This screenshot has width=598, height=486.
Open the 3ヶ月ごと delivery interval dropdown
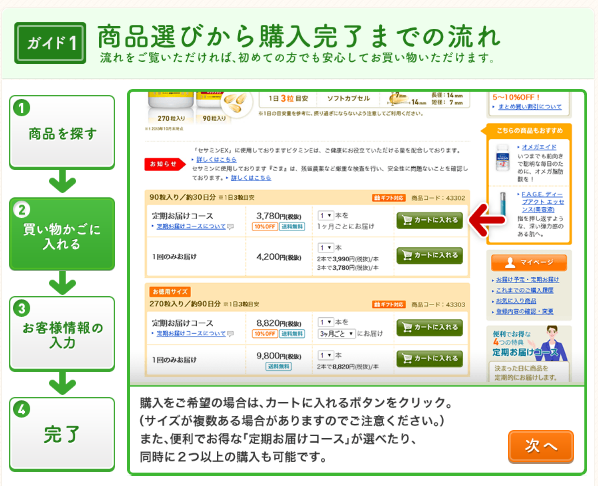click(337, 334)
